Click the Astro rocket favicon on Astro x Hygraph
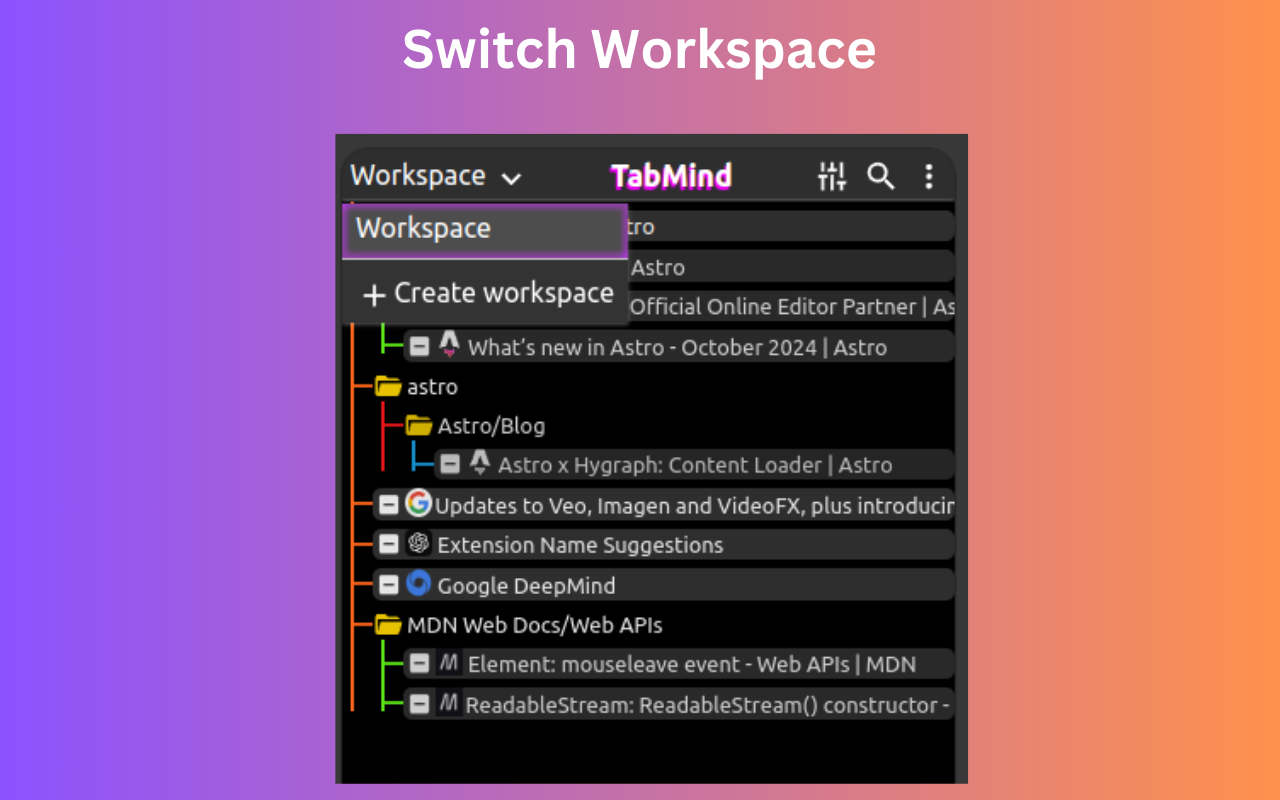Screen dimensions: 1280x800 tap(480, 464)
